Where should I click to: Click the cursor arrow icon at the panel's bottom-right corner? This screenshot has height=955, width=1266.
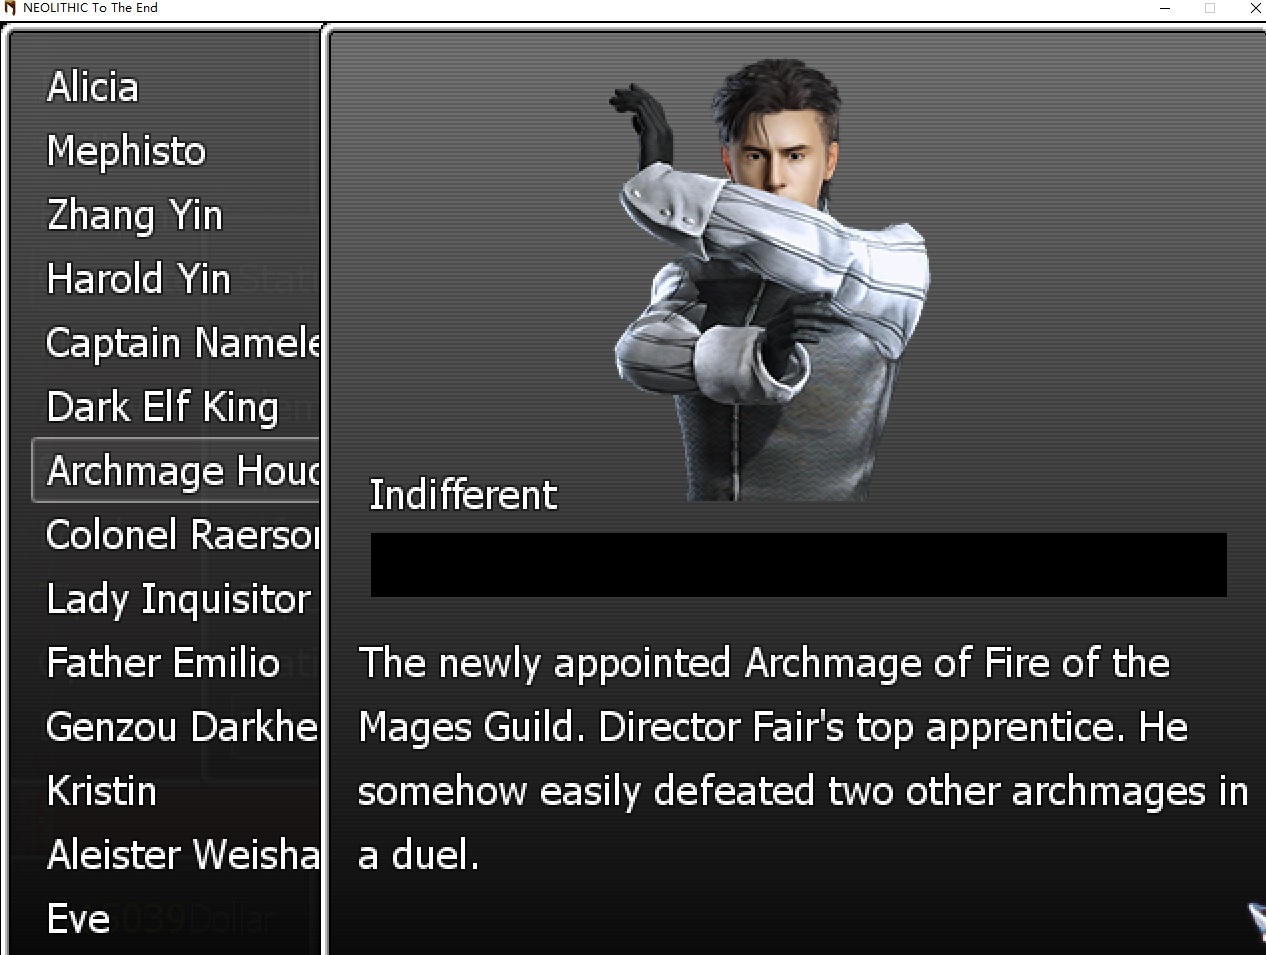(x=1256, y=920)
